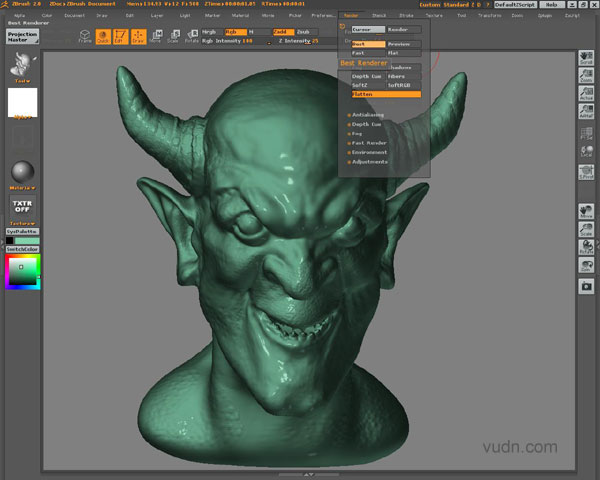Toggle the Zsub button
600x480 pixels.
tap(307, 32)
